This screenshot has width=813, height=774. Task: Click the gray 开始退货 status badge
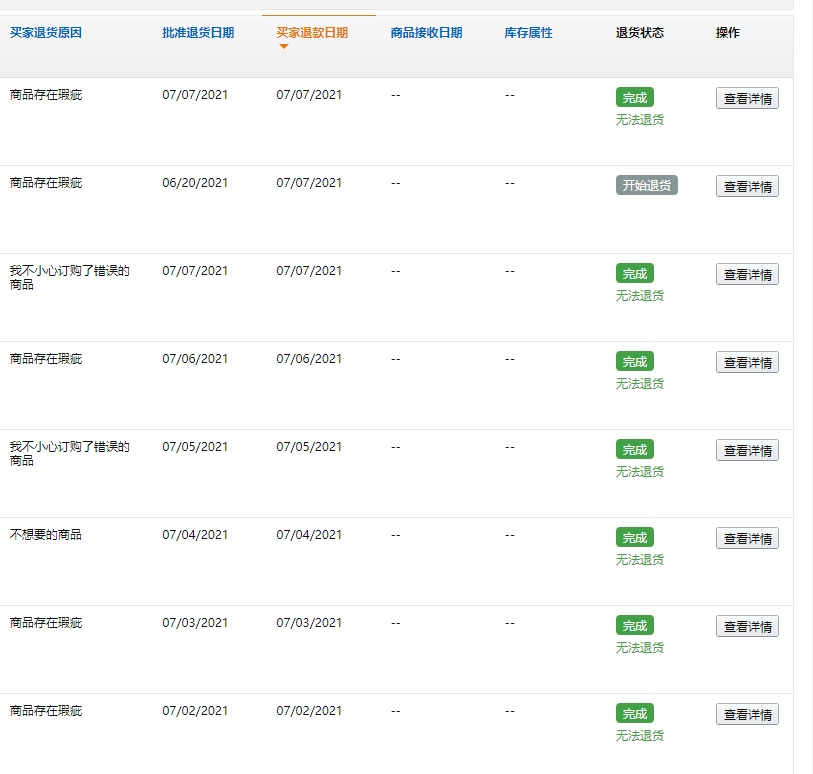pos(646,184)
